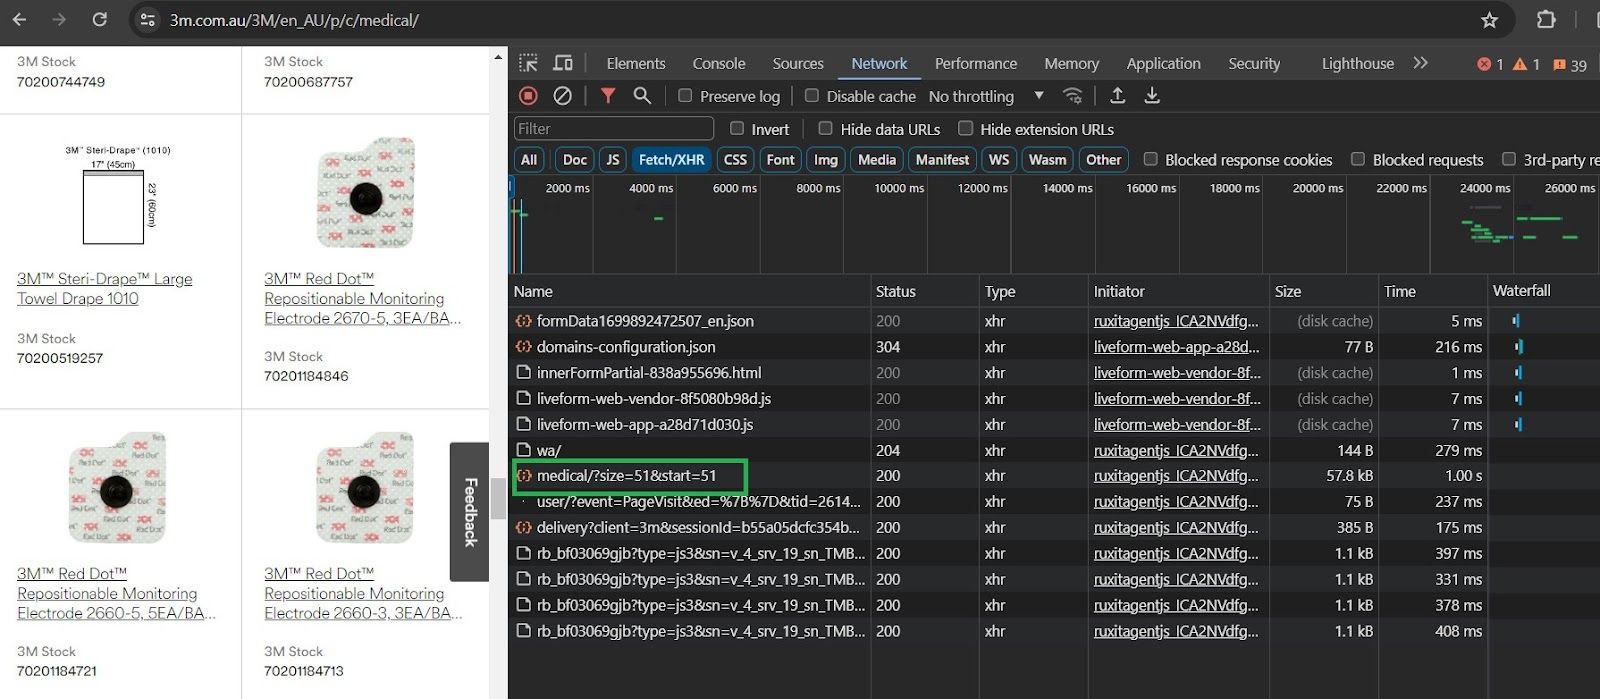
Task: Click the Steri-Drape 1010 product image
Action: tap(118, 197)
